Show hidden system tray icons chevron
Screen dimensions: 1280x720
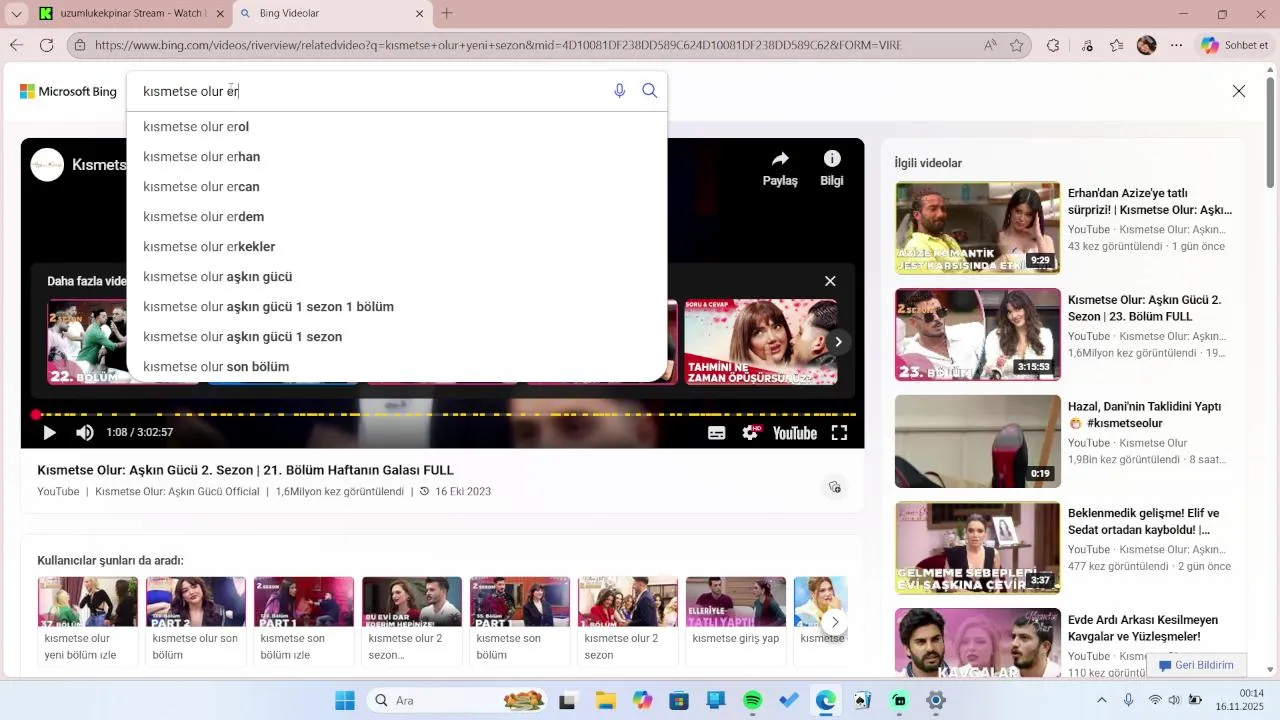(x=1102, y=701)
